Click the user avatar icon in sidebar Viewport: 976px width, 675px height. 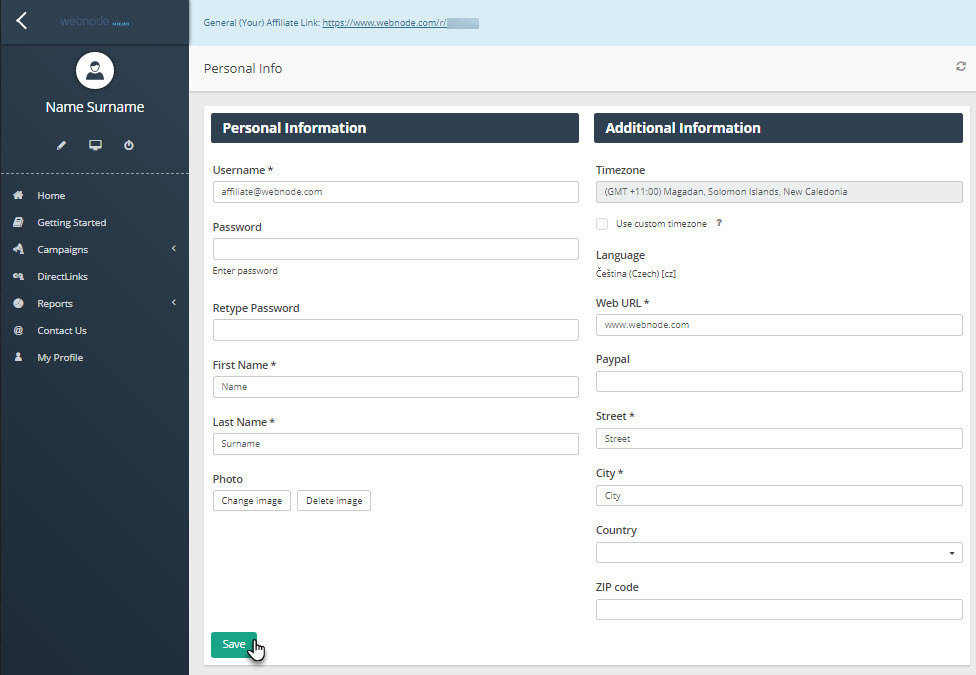[95, 71]
